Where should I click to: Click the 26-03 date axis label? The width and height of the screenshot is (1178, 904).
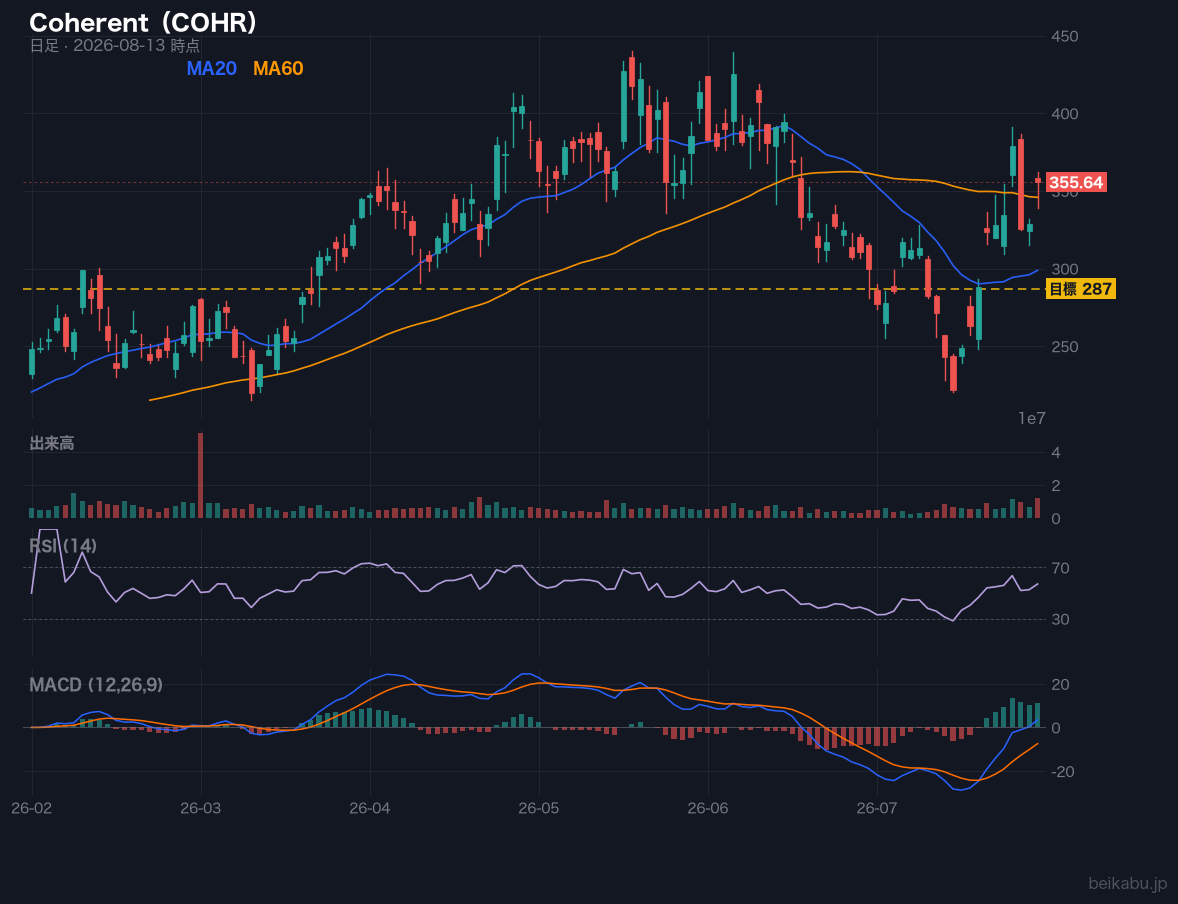tap(201, 809)
